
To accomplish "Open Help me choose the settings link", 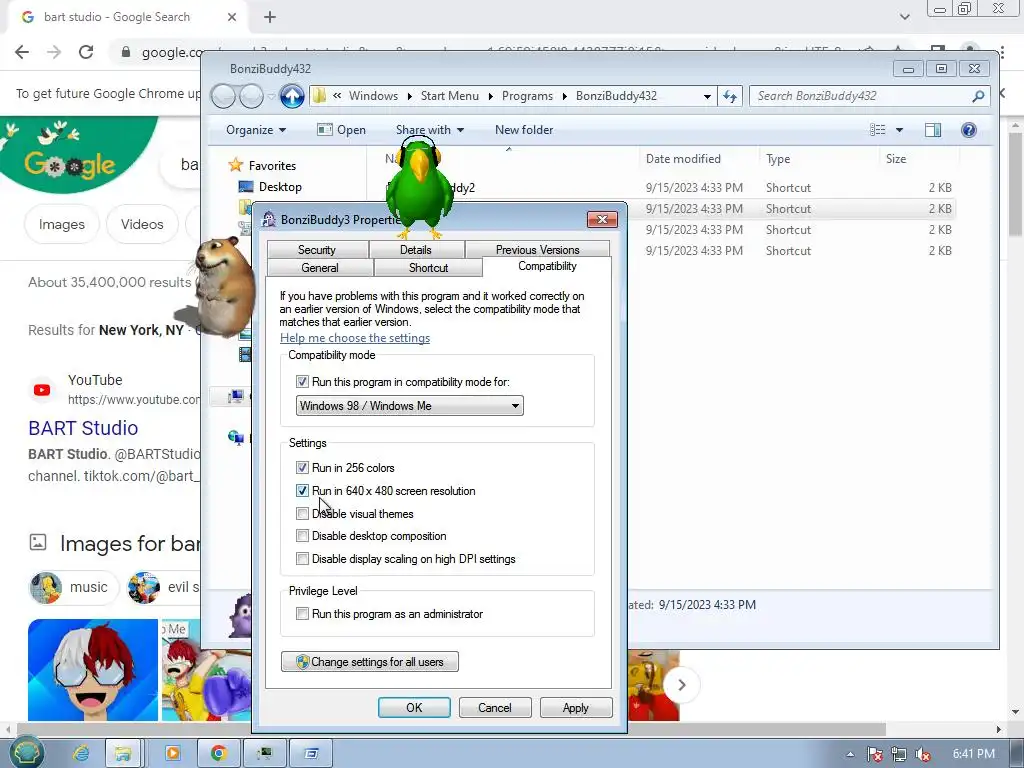I will (x=355, y=338).
